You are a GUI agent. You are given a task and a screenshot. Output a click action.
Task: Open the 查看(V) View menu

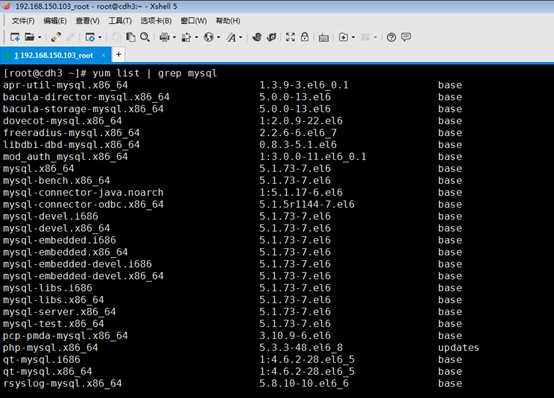pos(88,21)
